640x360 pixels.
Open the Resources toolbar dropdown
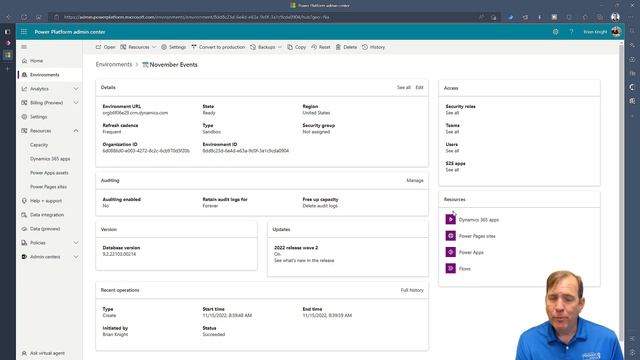coord(138,47)
